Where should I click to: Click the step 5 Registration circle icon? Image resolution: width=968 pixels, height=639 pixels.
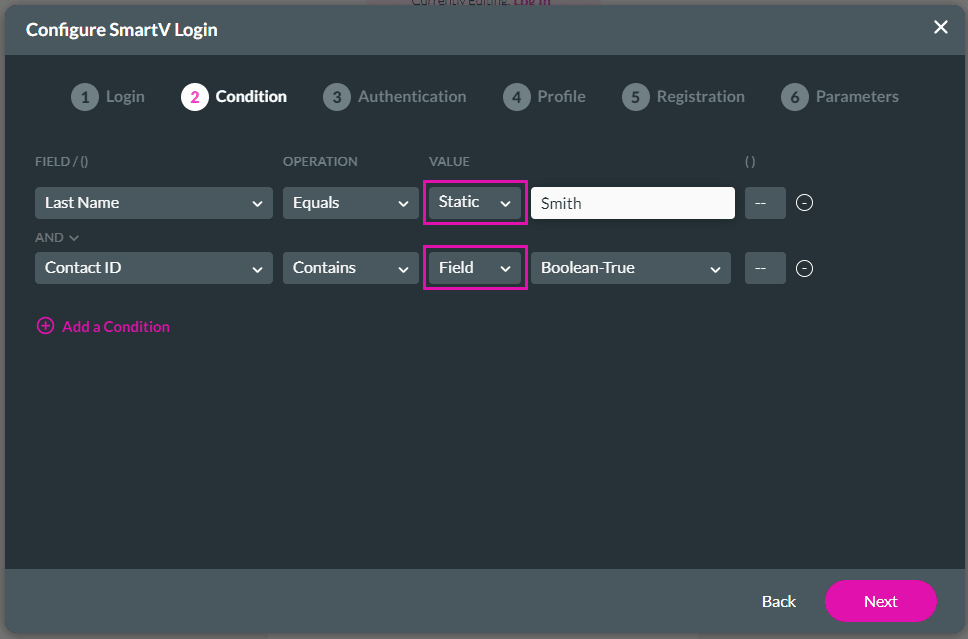coord(635,96)
